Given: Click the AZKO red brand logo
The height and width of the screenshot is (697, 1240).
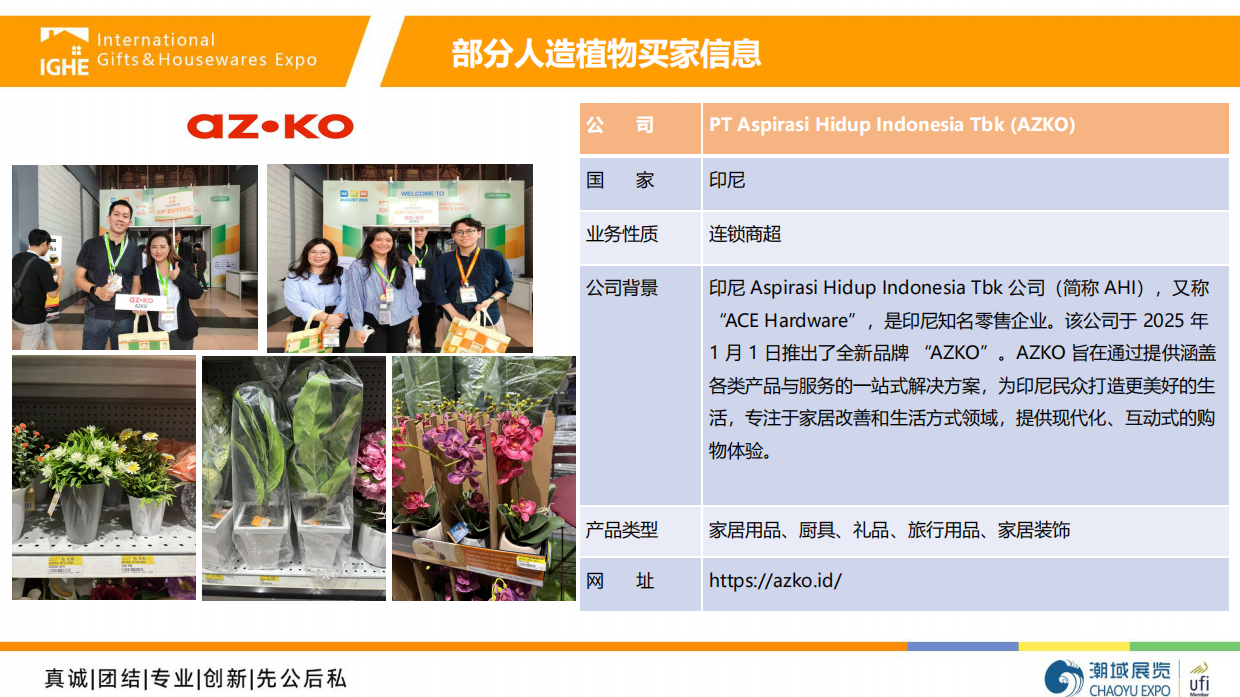Looking at the screenshot, I should click(x=270, y=126).
